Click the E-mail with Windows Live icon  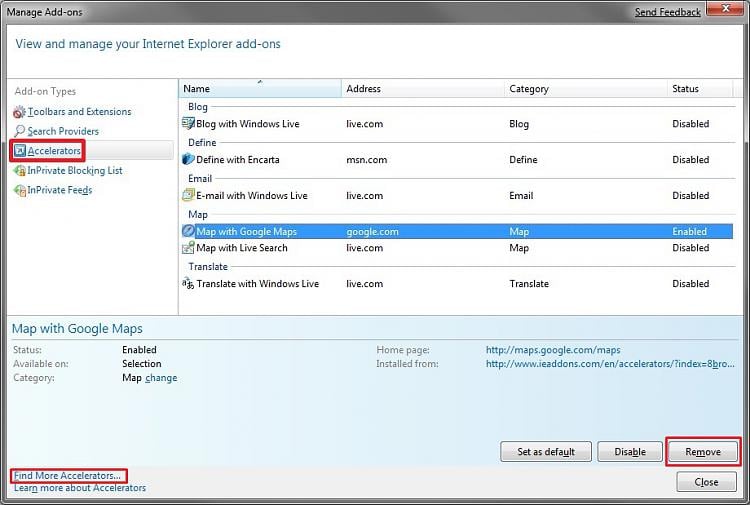coord(188,195)
